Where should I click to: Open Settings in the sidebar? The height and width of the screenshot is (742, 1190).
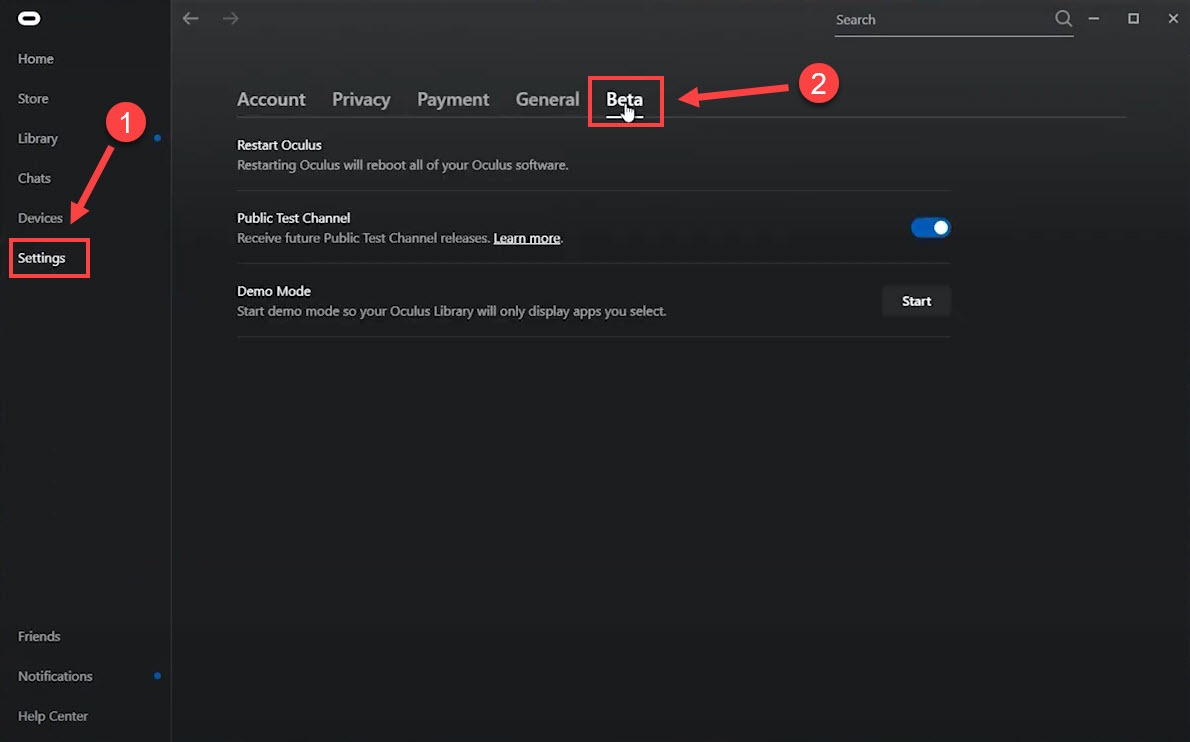(x=42, y=257)
